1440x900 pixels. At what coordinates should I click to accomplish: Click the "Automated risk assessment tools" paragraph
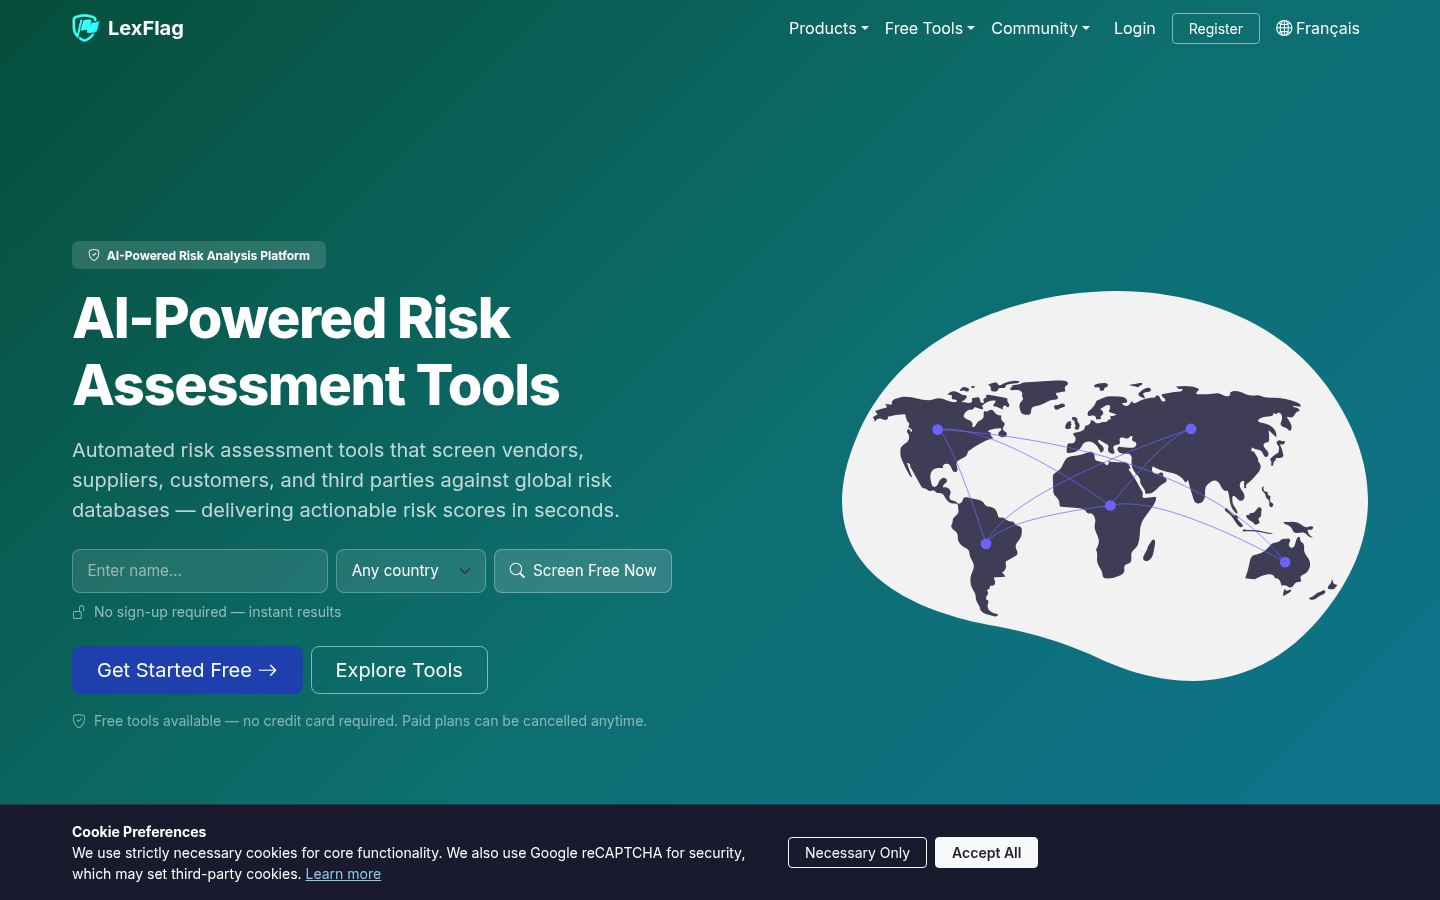click(x=346, y=480)
